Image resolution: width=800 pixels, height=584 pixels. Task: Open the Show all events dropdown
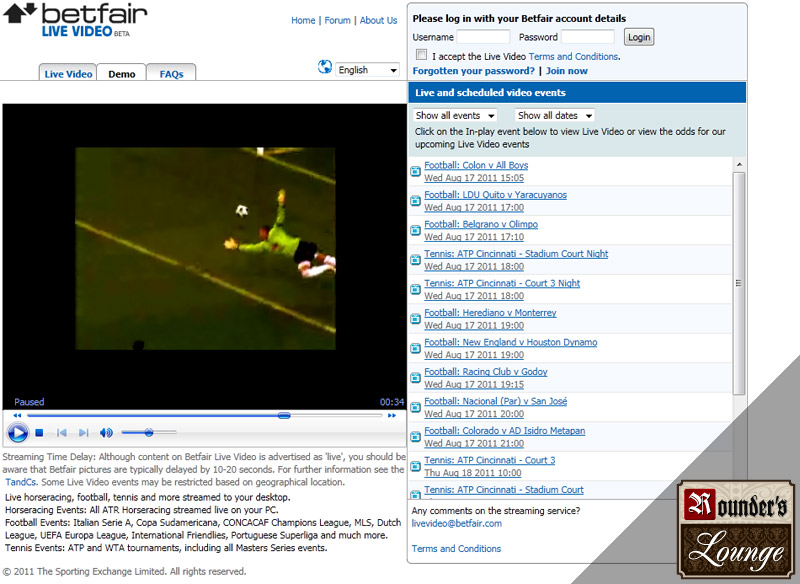[455, 116]
